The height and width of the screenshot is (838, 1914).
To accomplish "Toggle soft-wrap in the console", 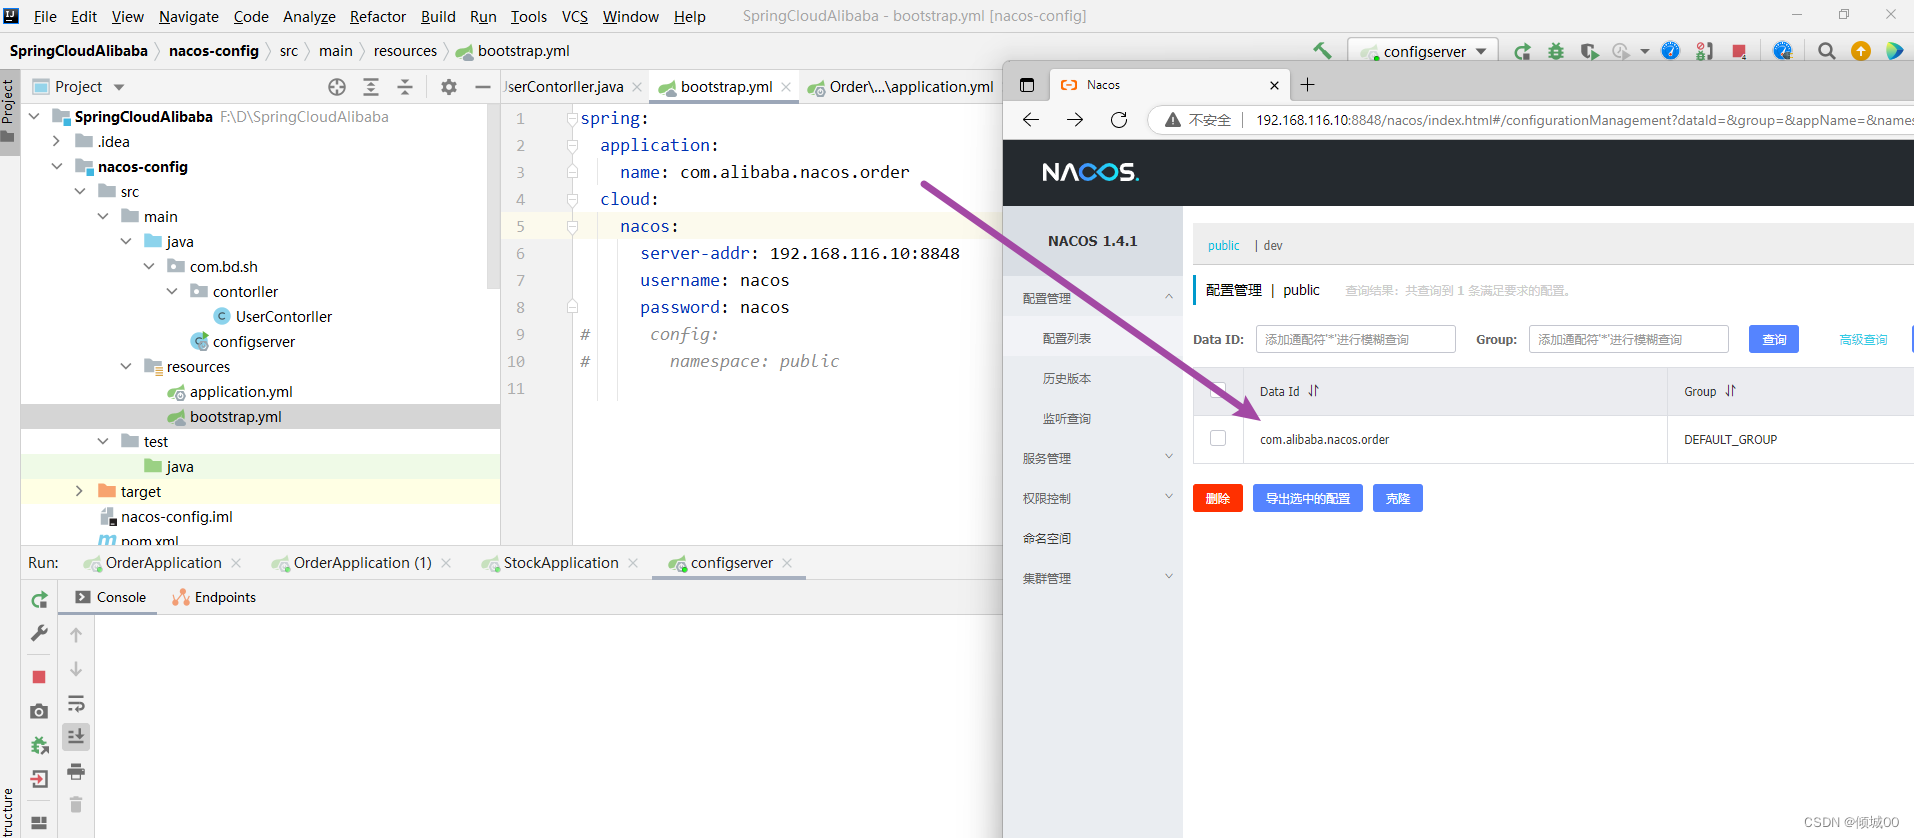I will (76, 703).
